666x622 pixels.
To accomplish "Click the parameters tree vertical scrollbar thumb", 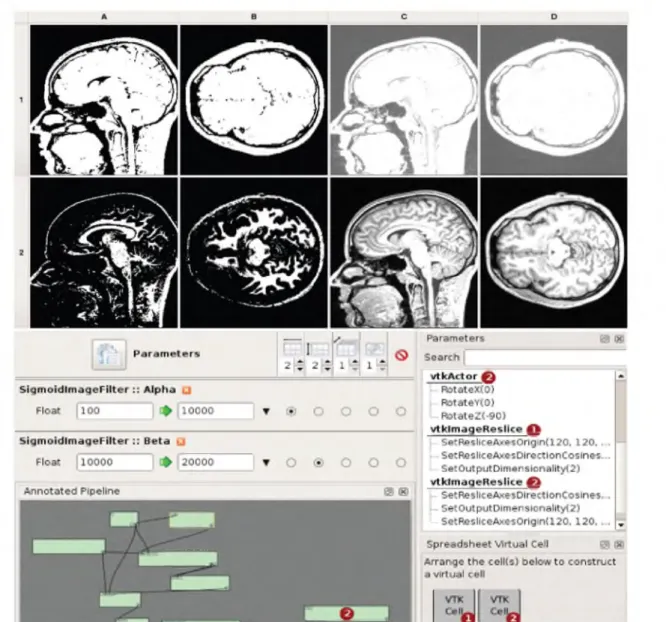I will 621,411.
